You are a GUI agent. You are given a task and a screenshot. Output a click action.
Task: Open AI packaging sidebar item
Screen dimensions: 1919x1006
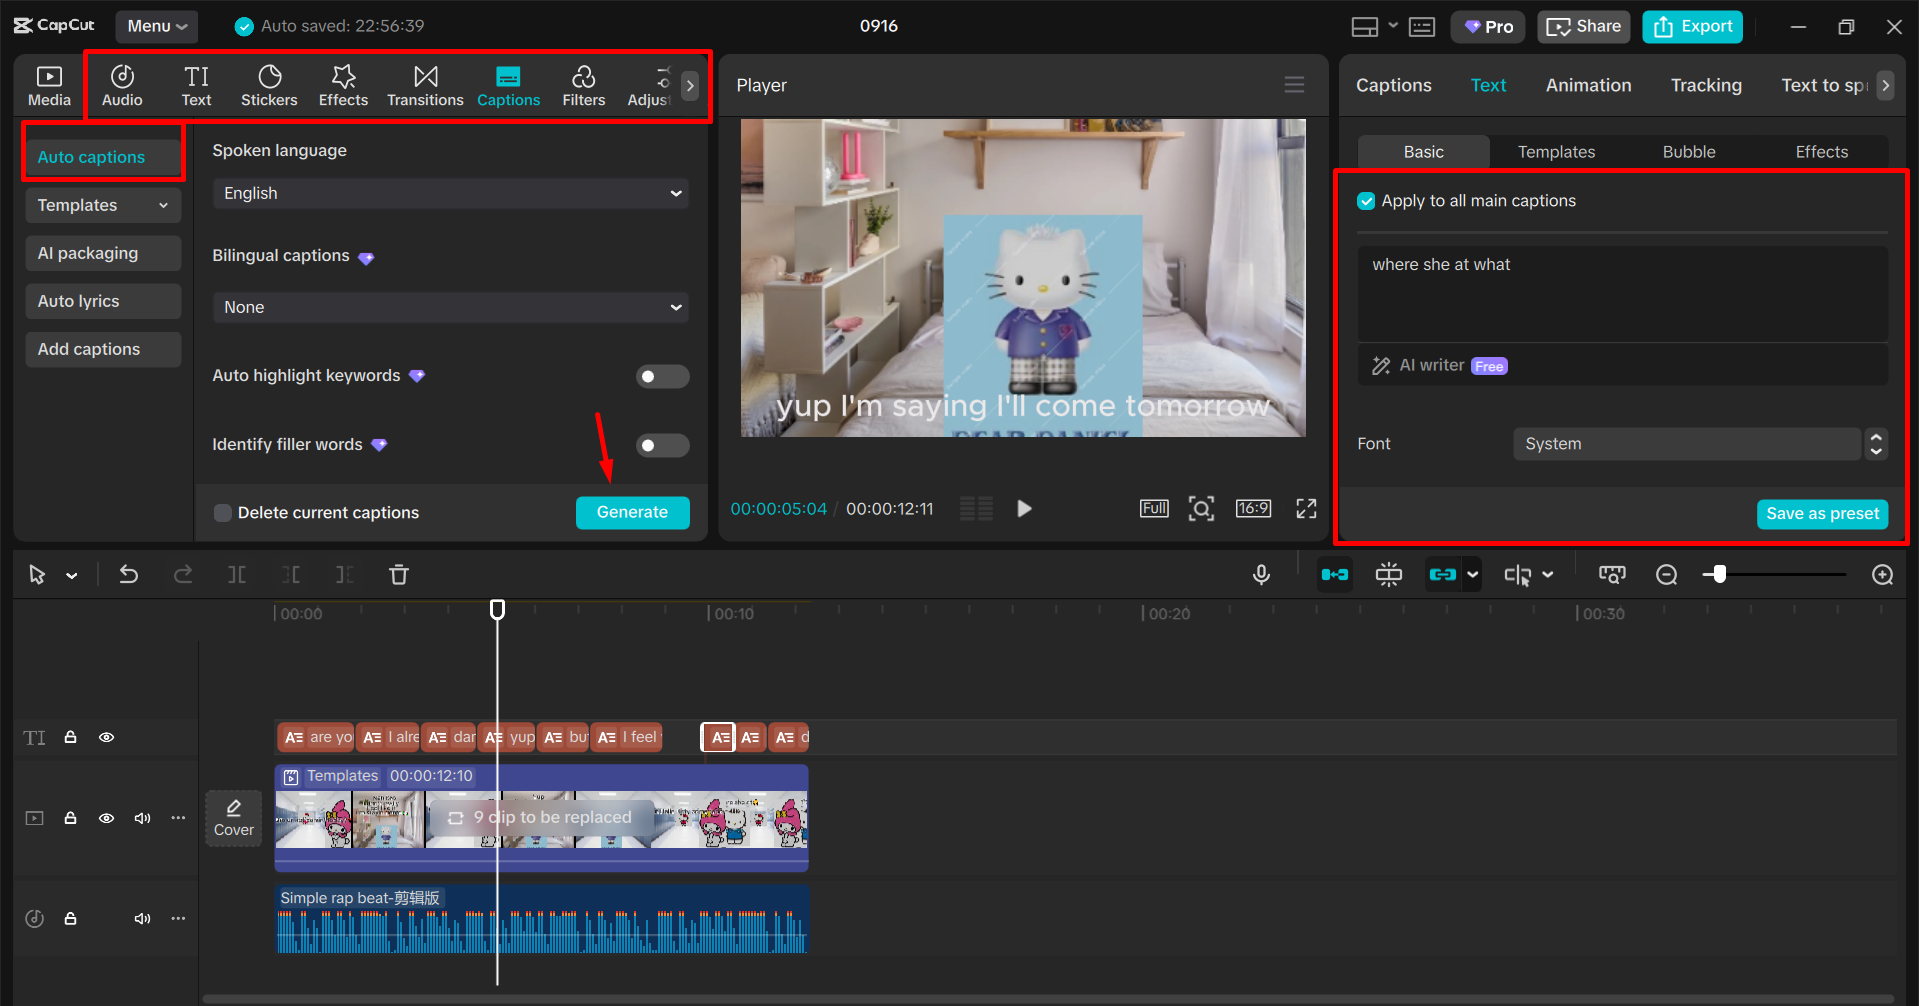click(x=103, y=253)
